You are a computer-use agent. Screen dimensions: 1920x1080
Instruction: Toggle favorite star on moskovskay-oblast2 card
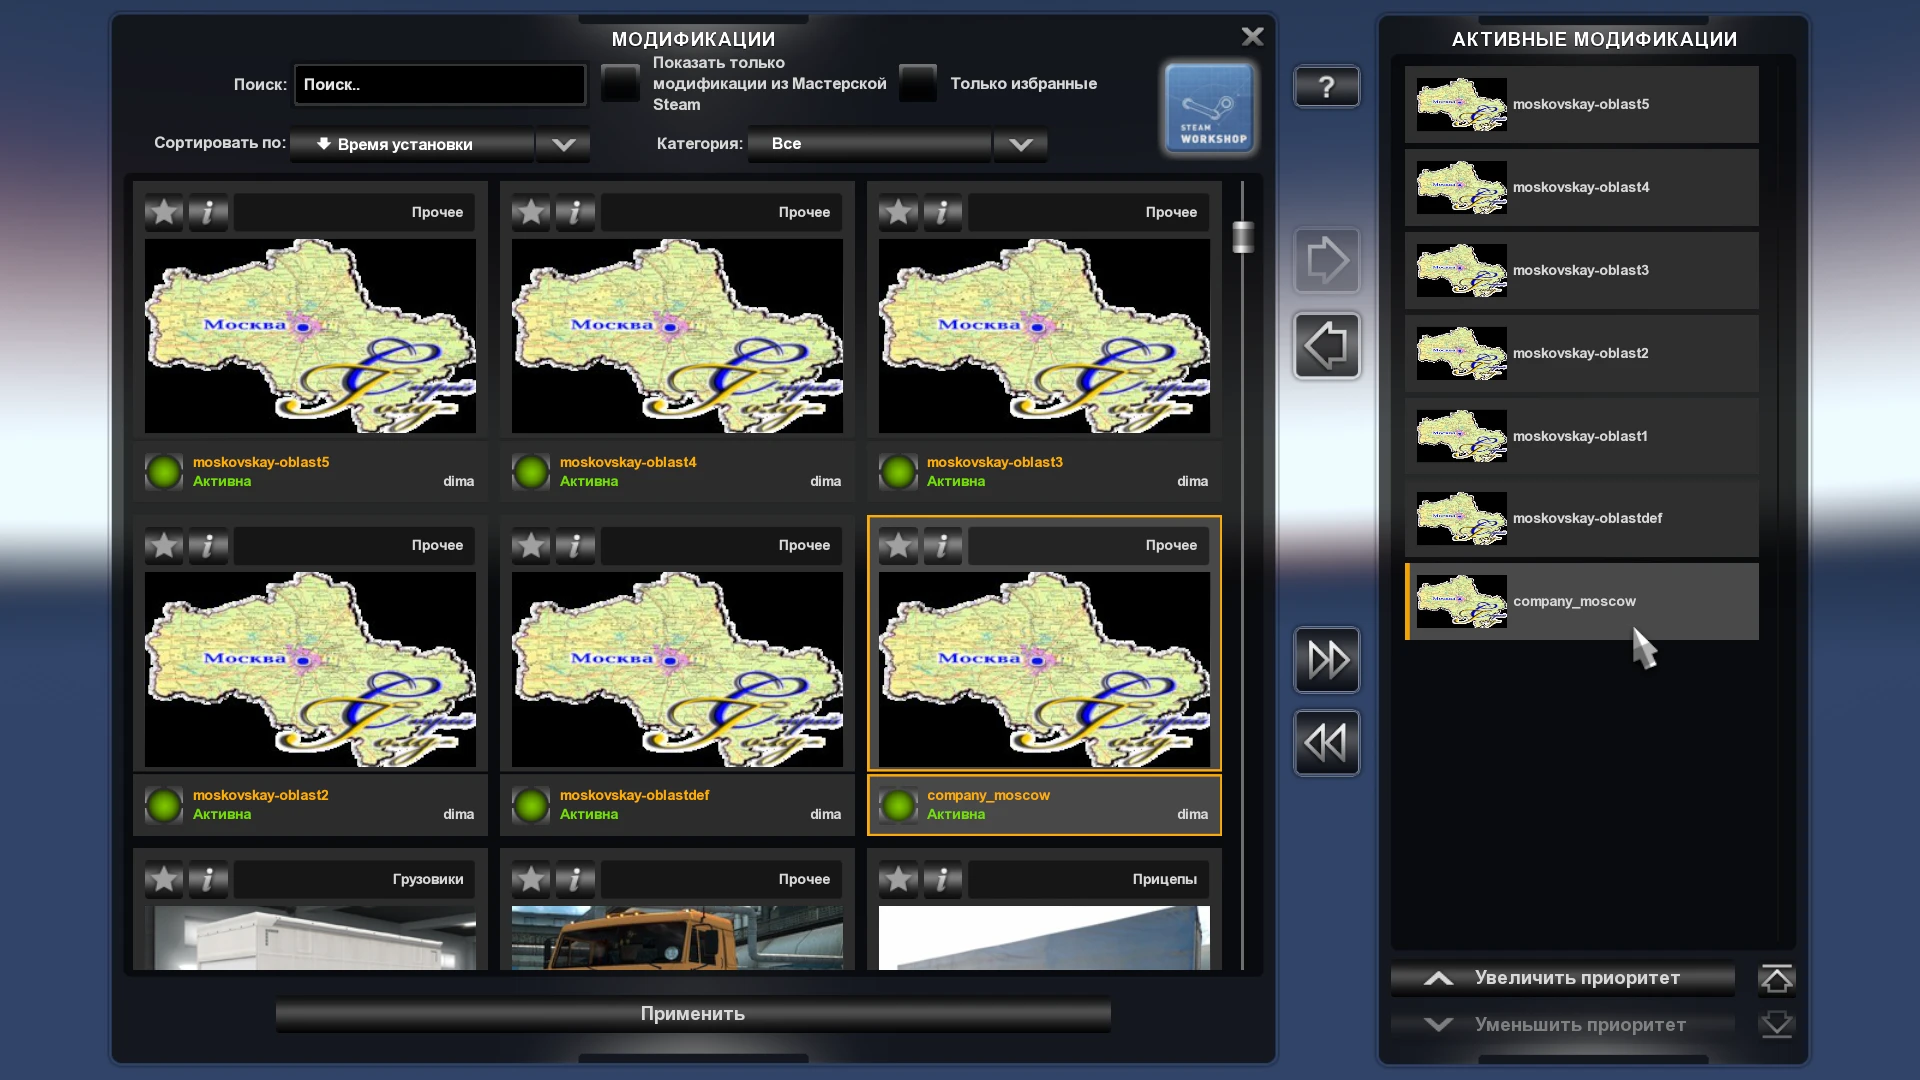coord(163,546)
